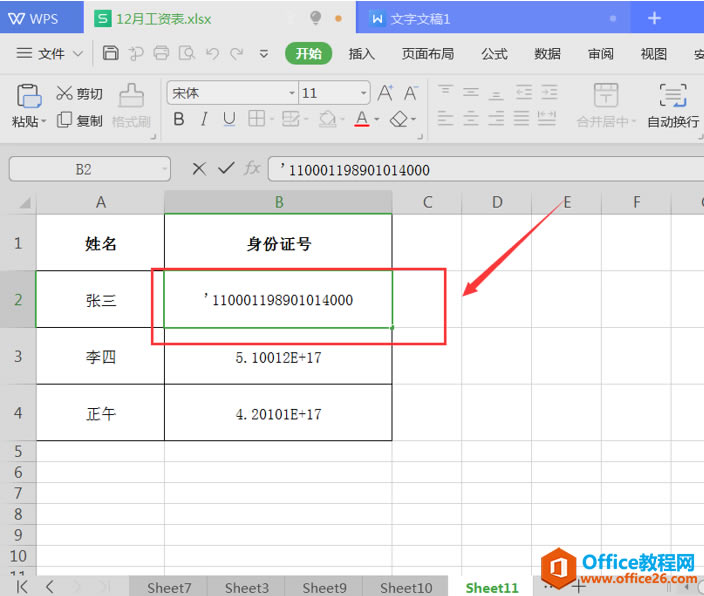
Task: Click the Undo arrow icon
Action: [x=212, y=54]
